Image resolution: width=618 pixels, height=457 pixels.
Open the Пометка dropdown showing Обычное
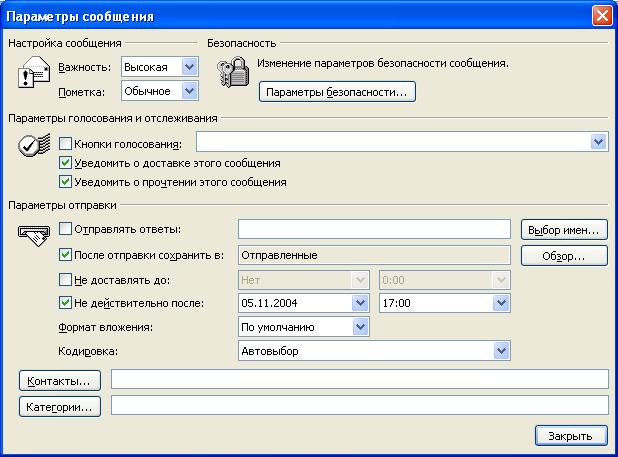click(x=160, y=91)
